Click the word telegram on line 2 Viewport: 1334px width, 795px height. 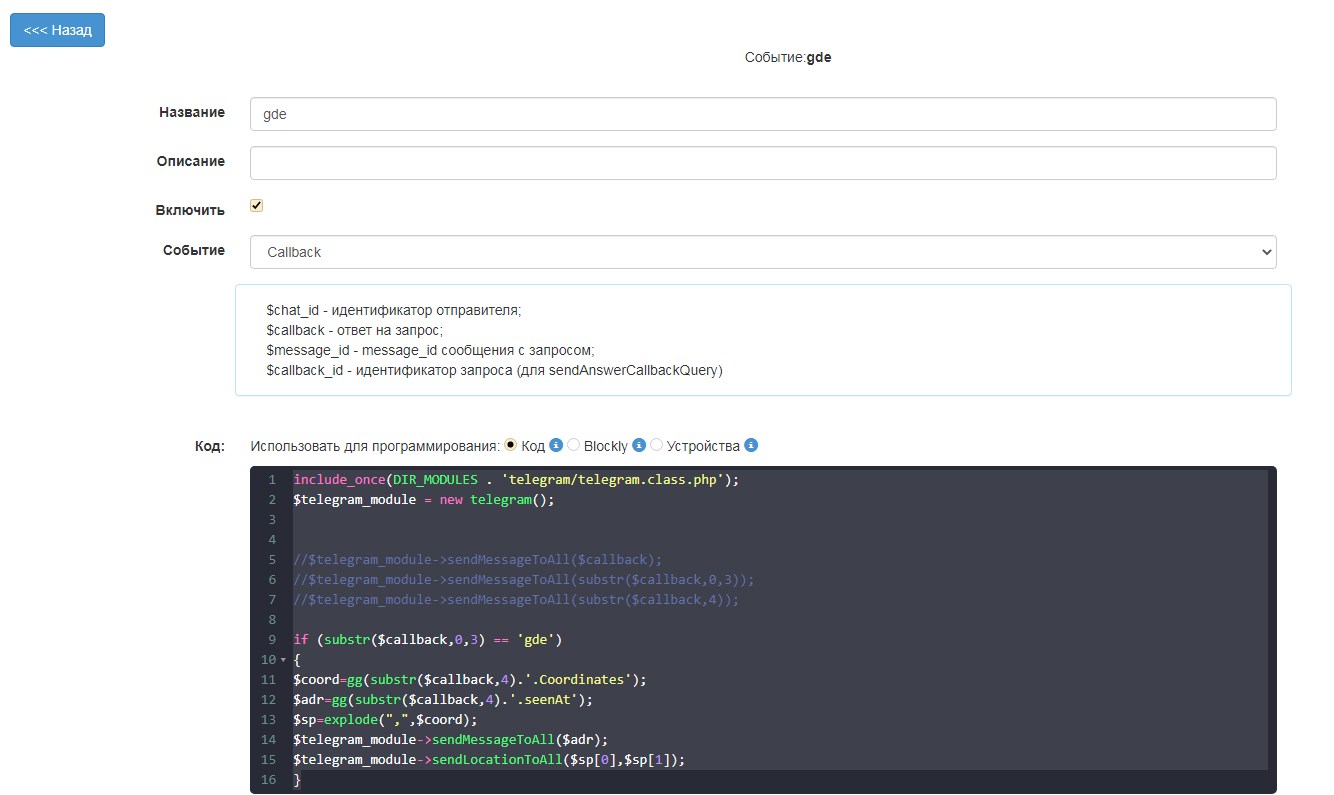(498, 499)
